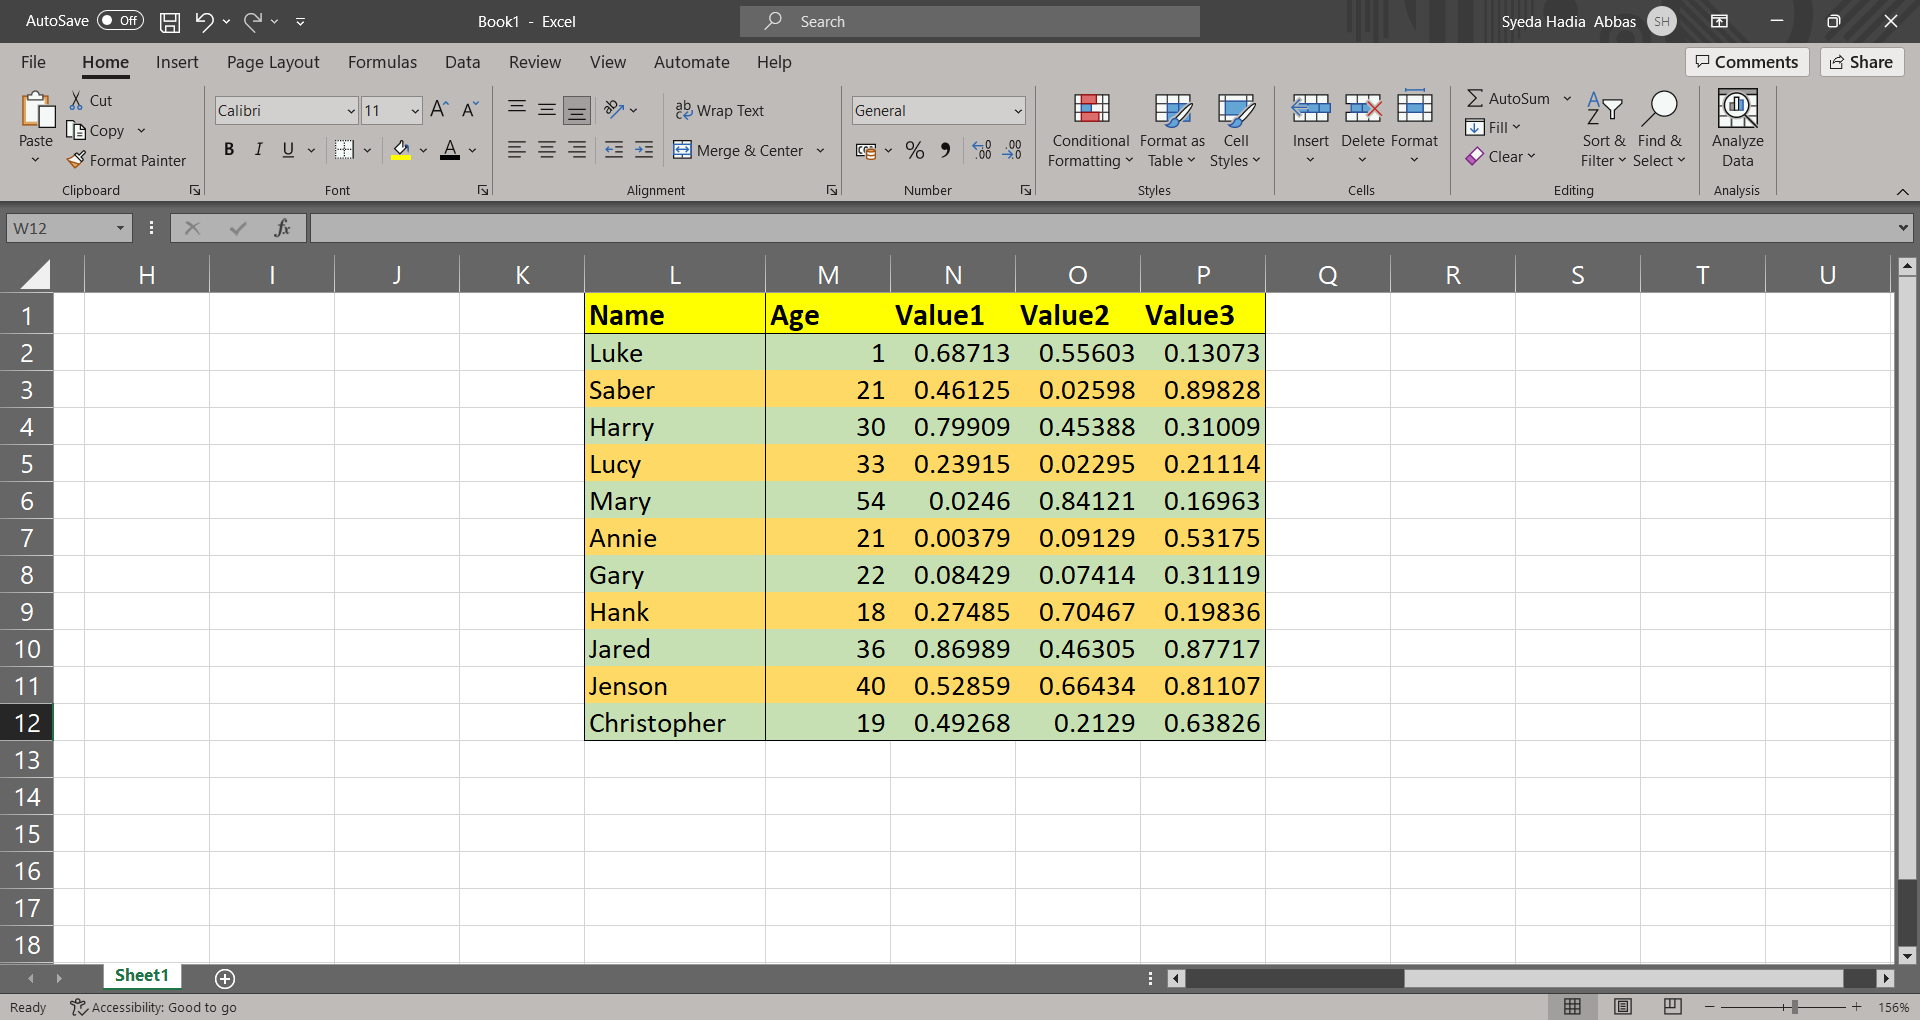Select the Format Painter tool
Viewport: 1920px width, 1020px height.
(127, 160)
